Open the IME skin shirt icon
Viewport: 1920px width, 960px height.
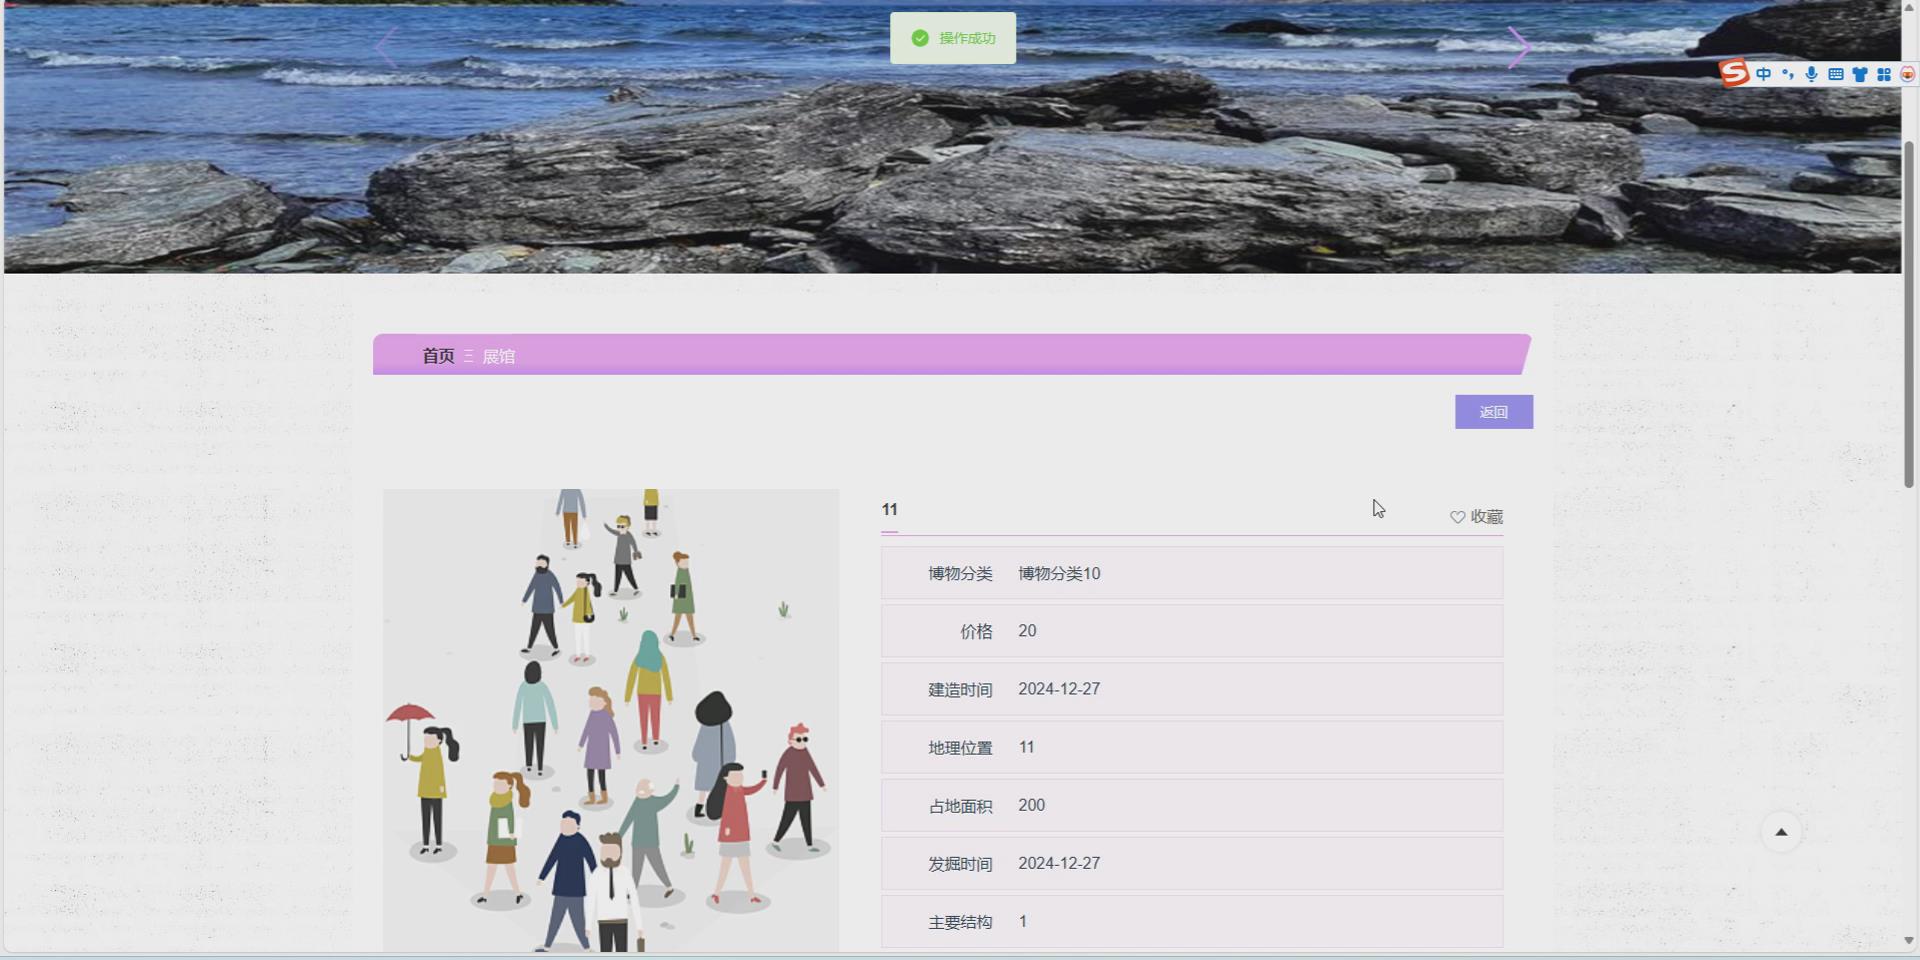tap(1860, 74)
